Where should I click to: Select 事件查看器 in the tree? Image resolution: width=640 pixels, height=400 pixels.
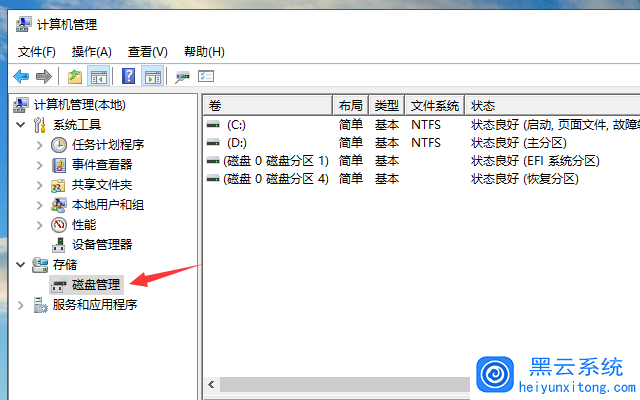point(102,164)
